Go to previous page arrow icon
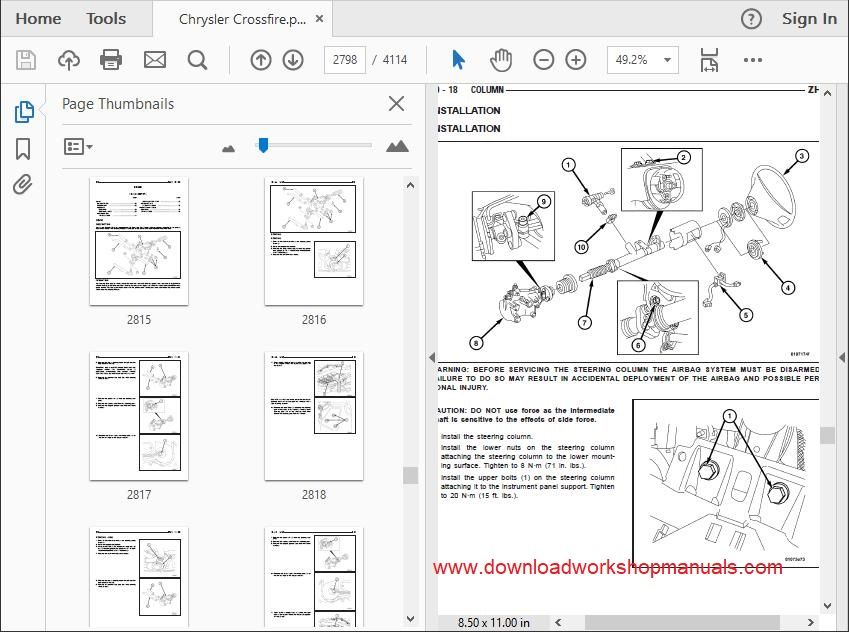 point(260,60)
